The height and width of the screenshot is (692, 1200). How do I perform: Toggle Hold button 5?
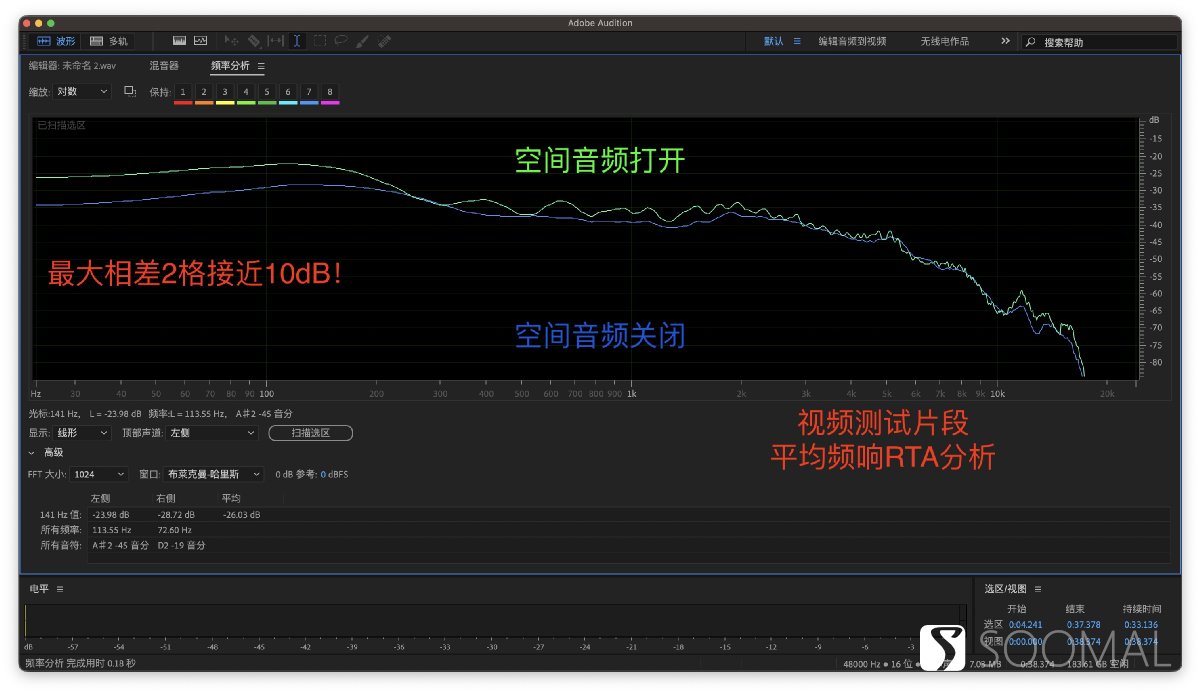(x=267, y=91)
